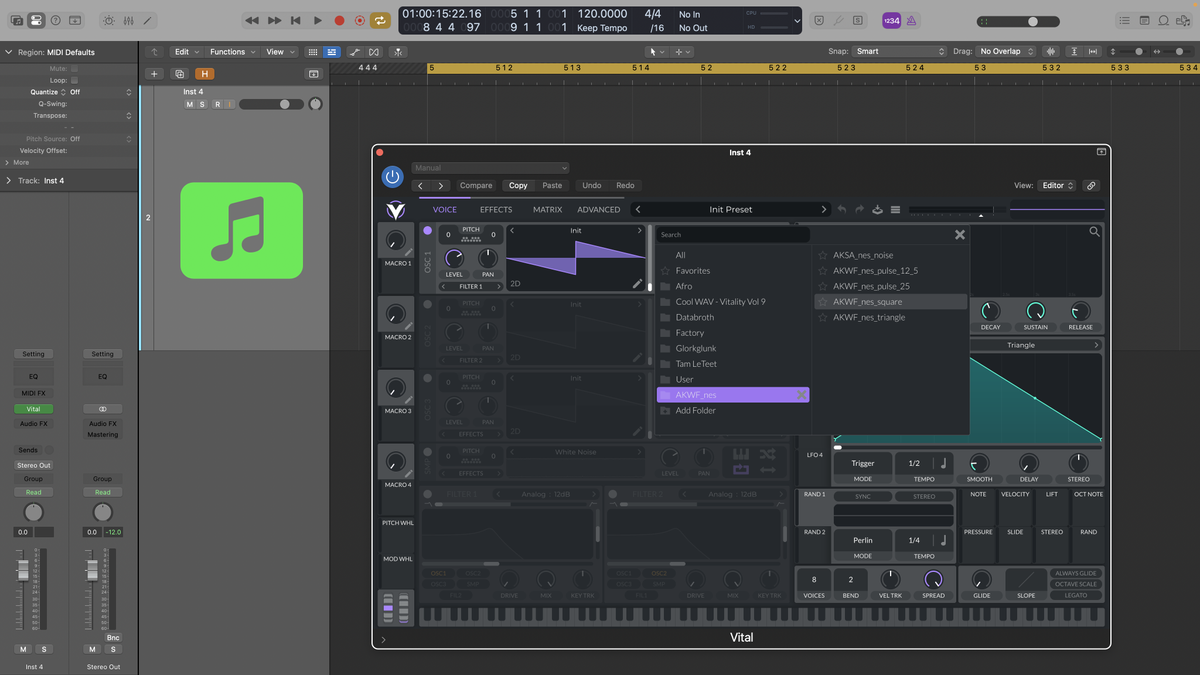
Task: Click the Play button in transport
Action: click(317, 20)
